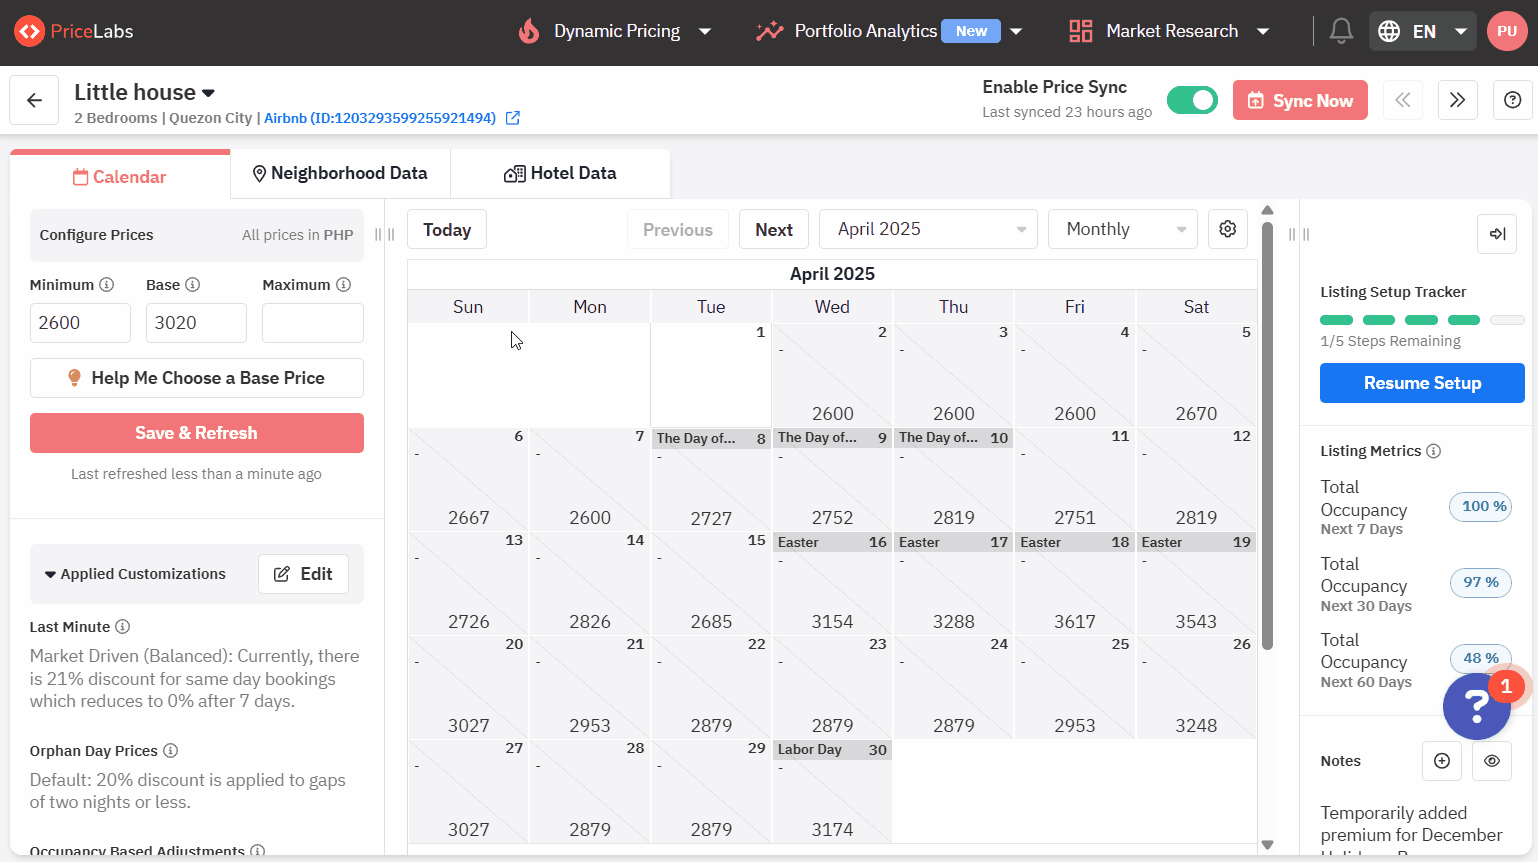This screenshot has width=1538, height=862.
Task: Click the empty Maximum price field
Action: pyautogui.click(x=313, y=323)
